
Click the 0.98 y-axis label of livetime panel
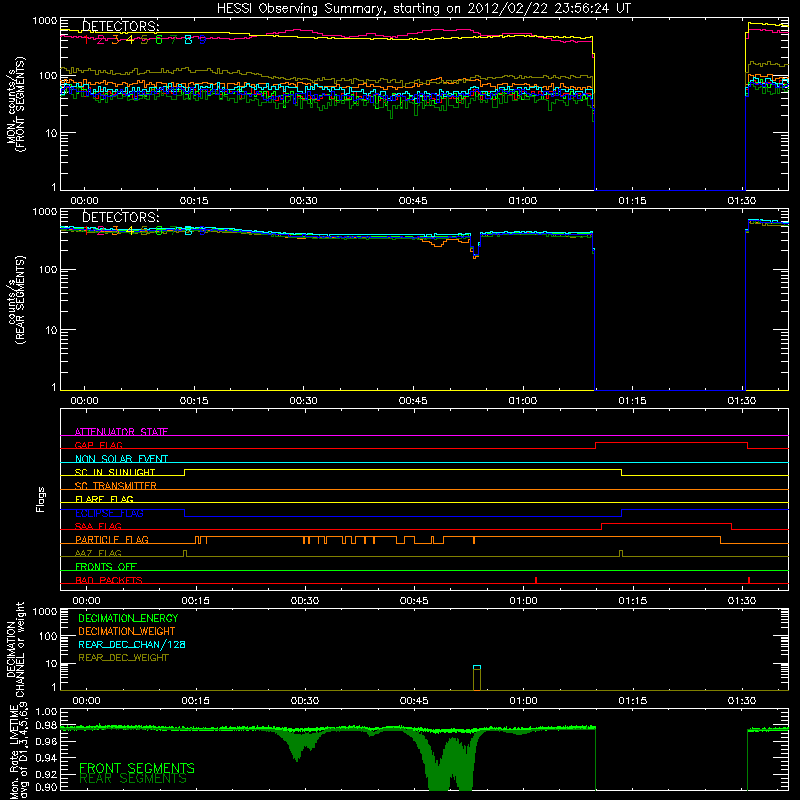tap(47, 726)
